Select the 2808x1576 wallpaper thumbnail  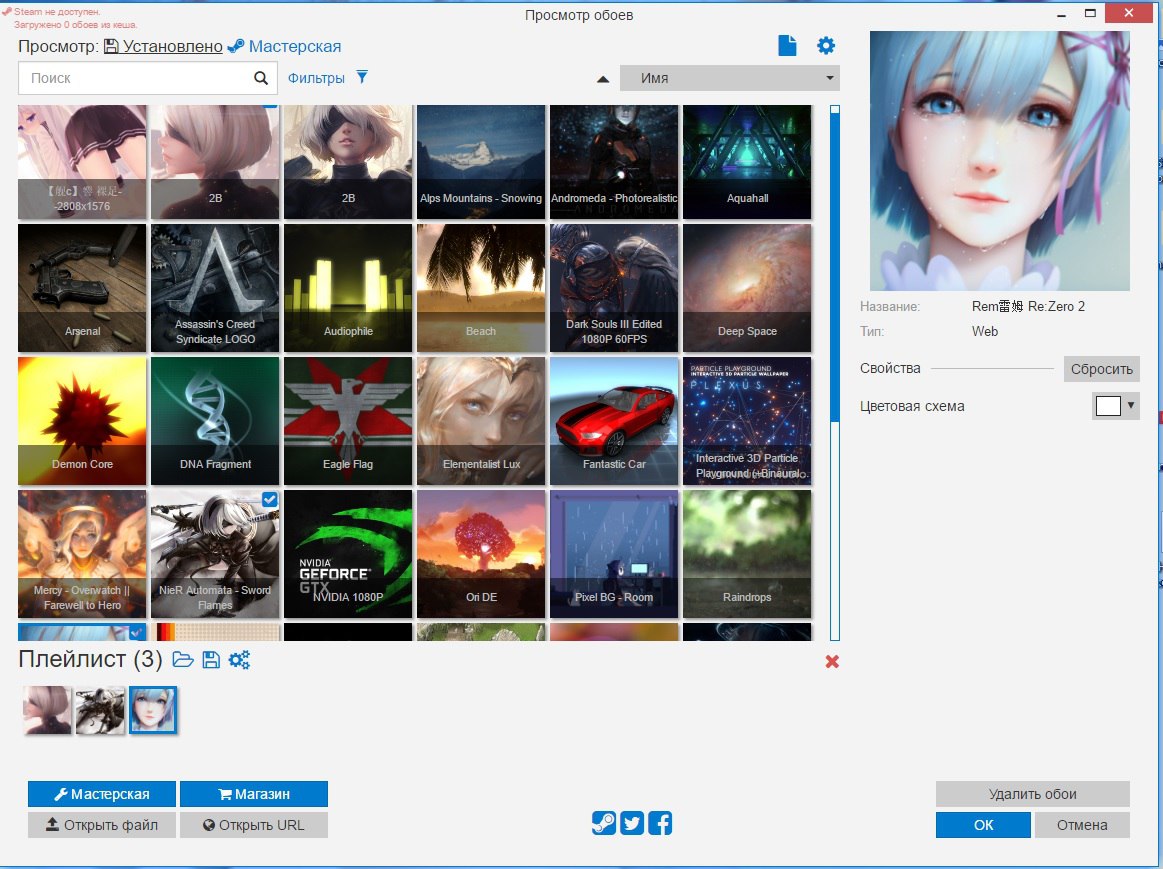click(x=82, y=162)
